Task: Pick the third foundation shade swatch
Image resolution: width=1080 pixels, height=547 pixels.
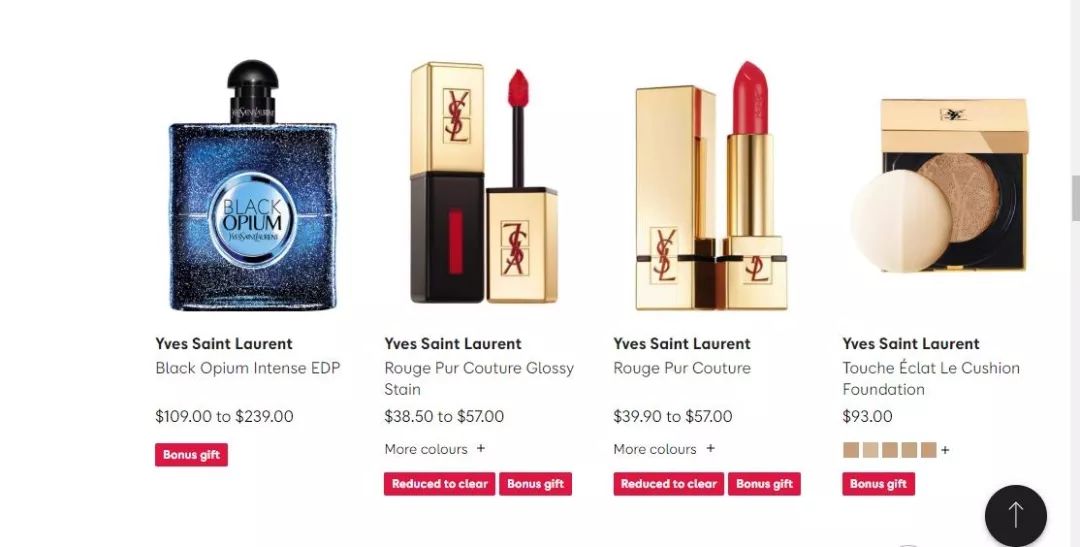Action: coord(890,450)
